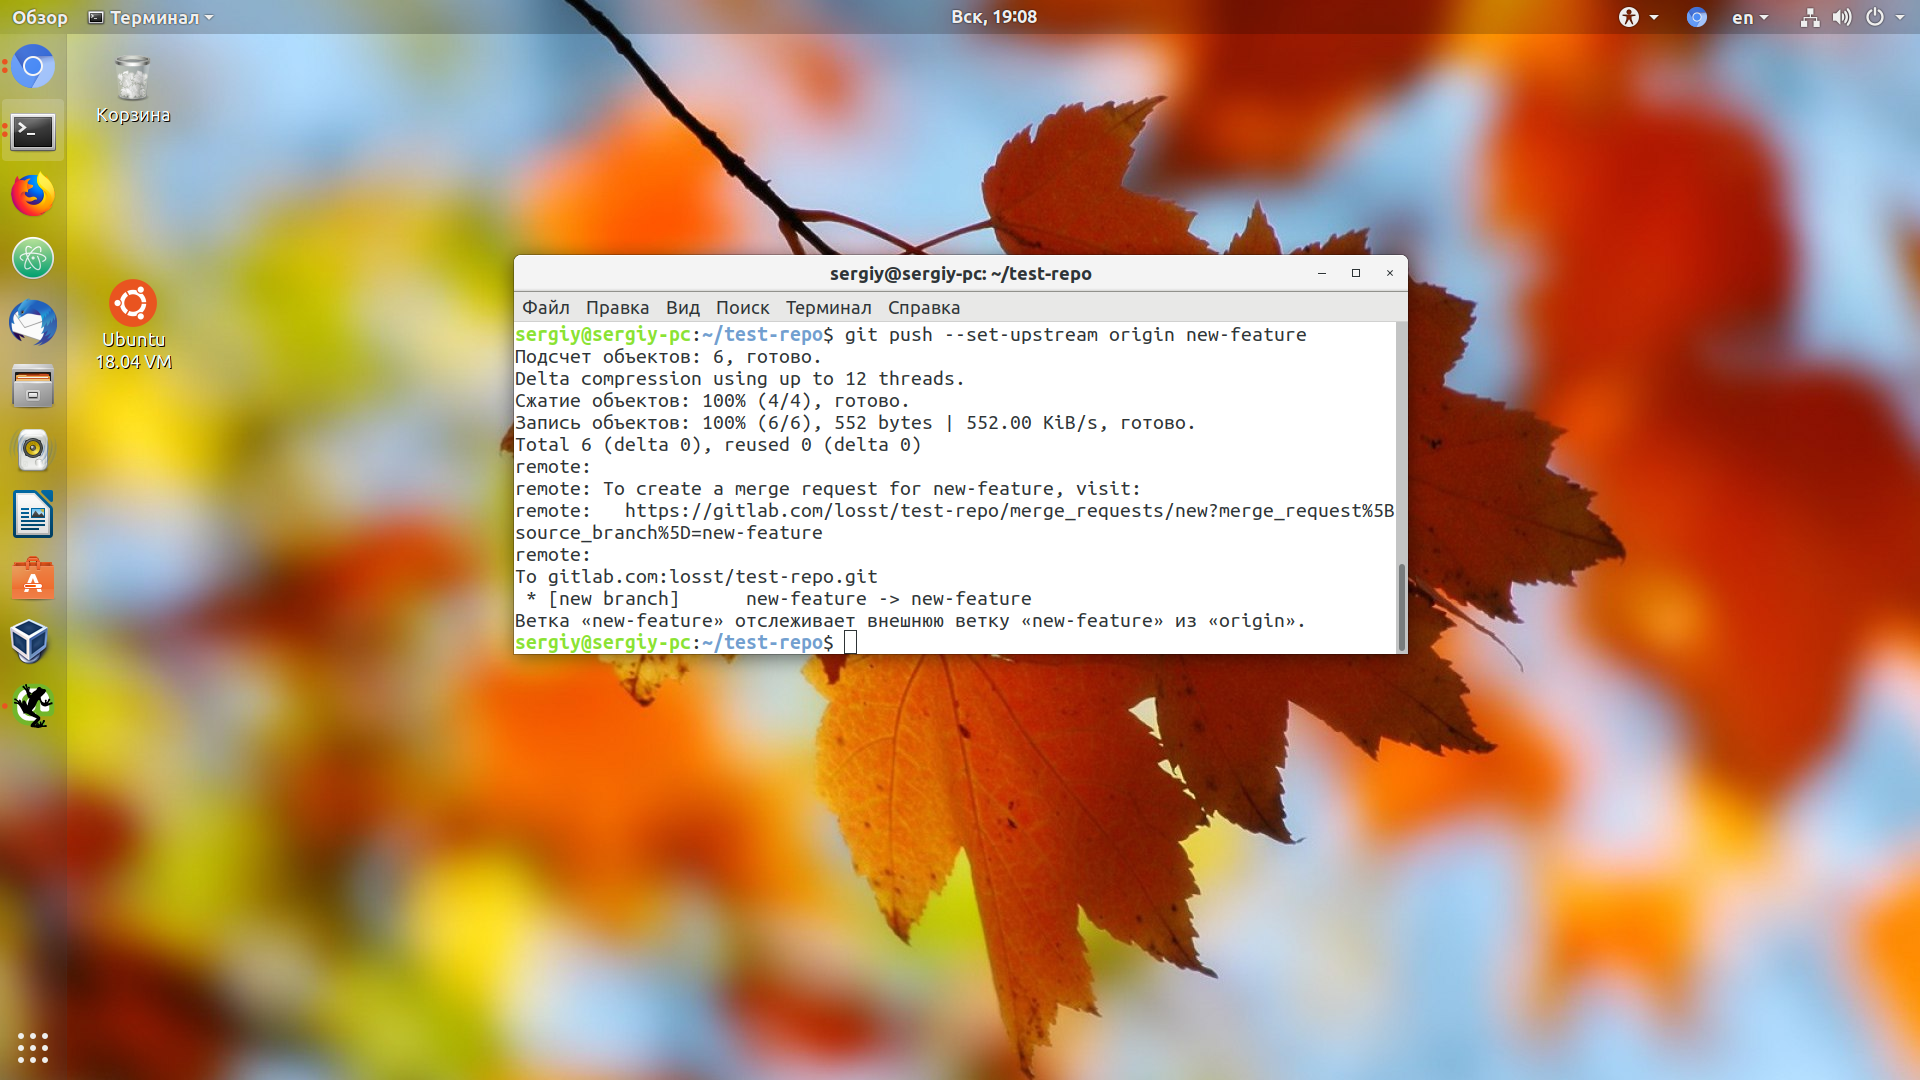Open the Корзина trash desktop icon
Viewport: 1920px width, 1080px height.
tap(133, 90)
